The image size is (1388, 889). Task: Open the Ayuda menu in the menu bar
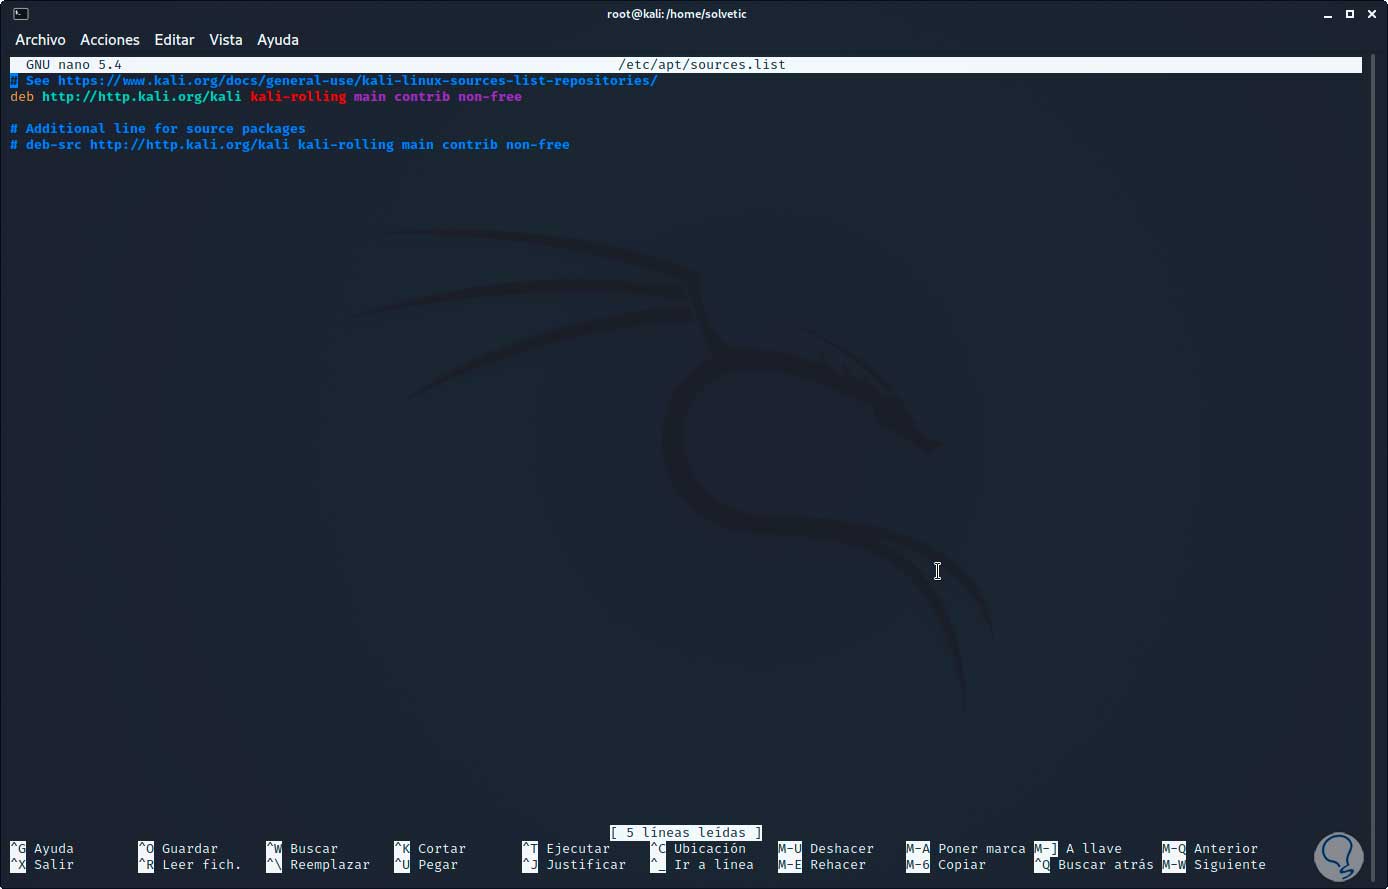278,40
